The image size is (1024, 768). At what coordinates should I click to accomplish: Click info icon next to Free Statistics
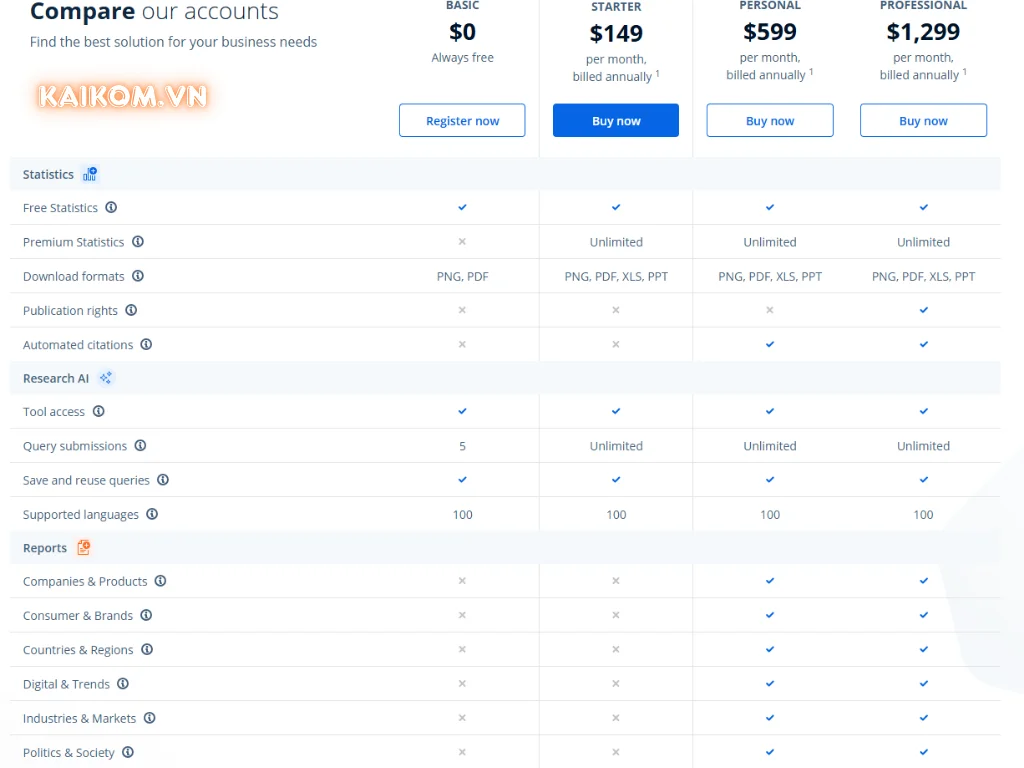pos(111,208)
